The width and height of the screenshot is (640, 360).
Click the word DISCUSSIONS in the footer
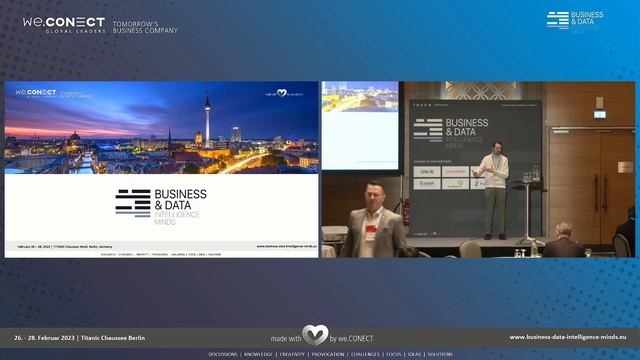223,354
